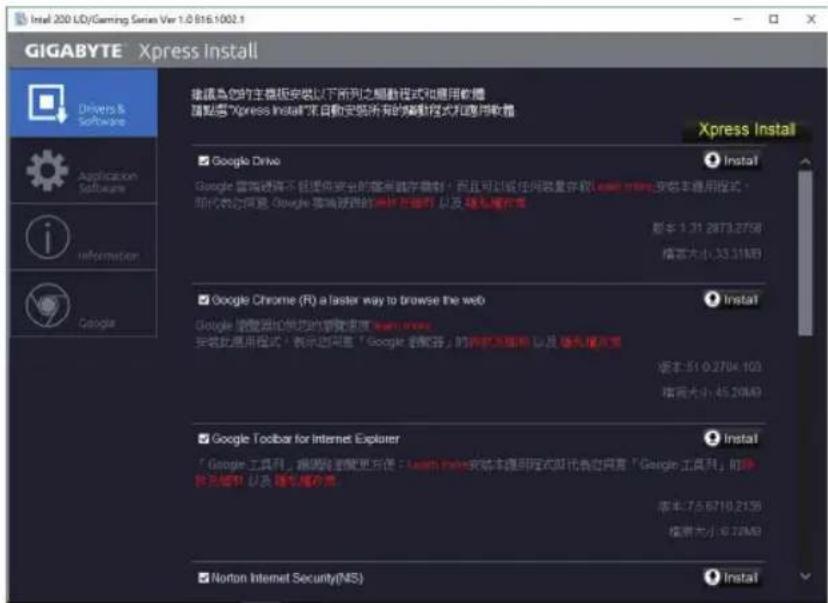Open the Drivers & Software section

pyautogui.click(x=83, y=103)
